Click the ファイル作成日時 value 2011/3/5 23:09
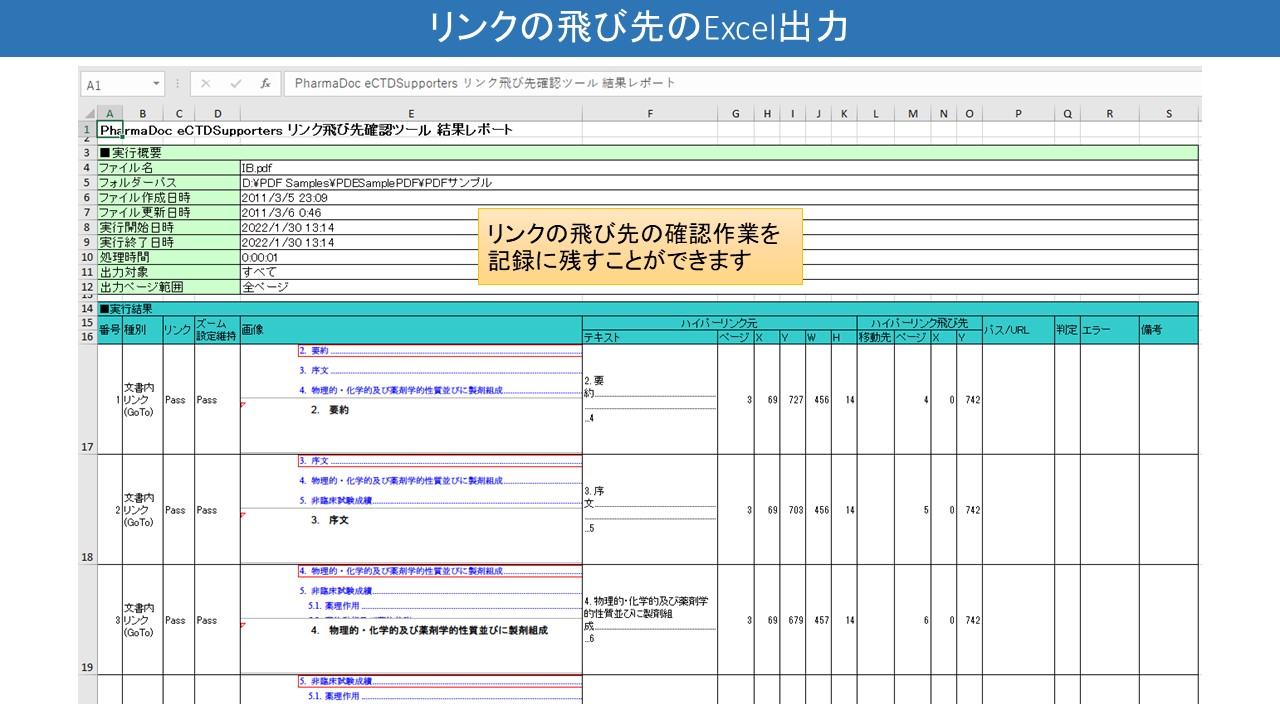The image size is (1280, 720). coord(719,198)
